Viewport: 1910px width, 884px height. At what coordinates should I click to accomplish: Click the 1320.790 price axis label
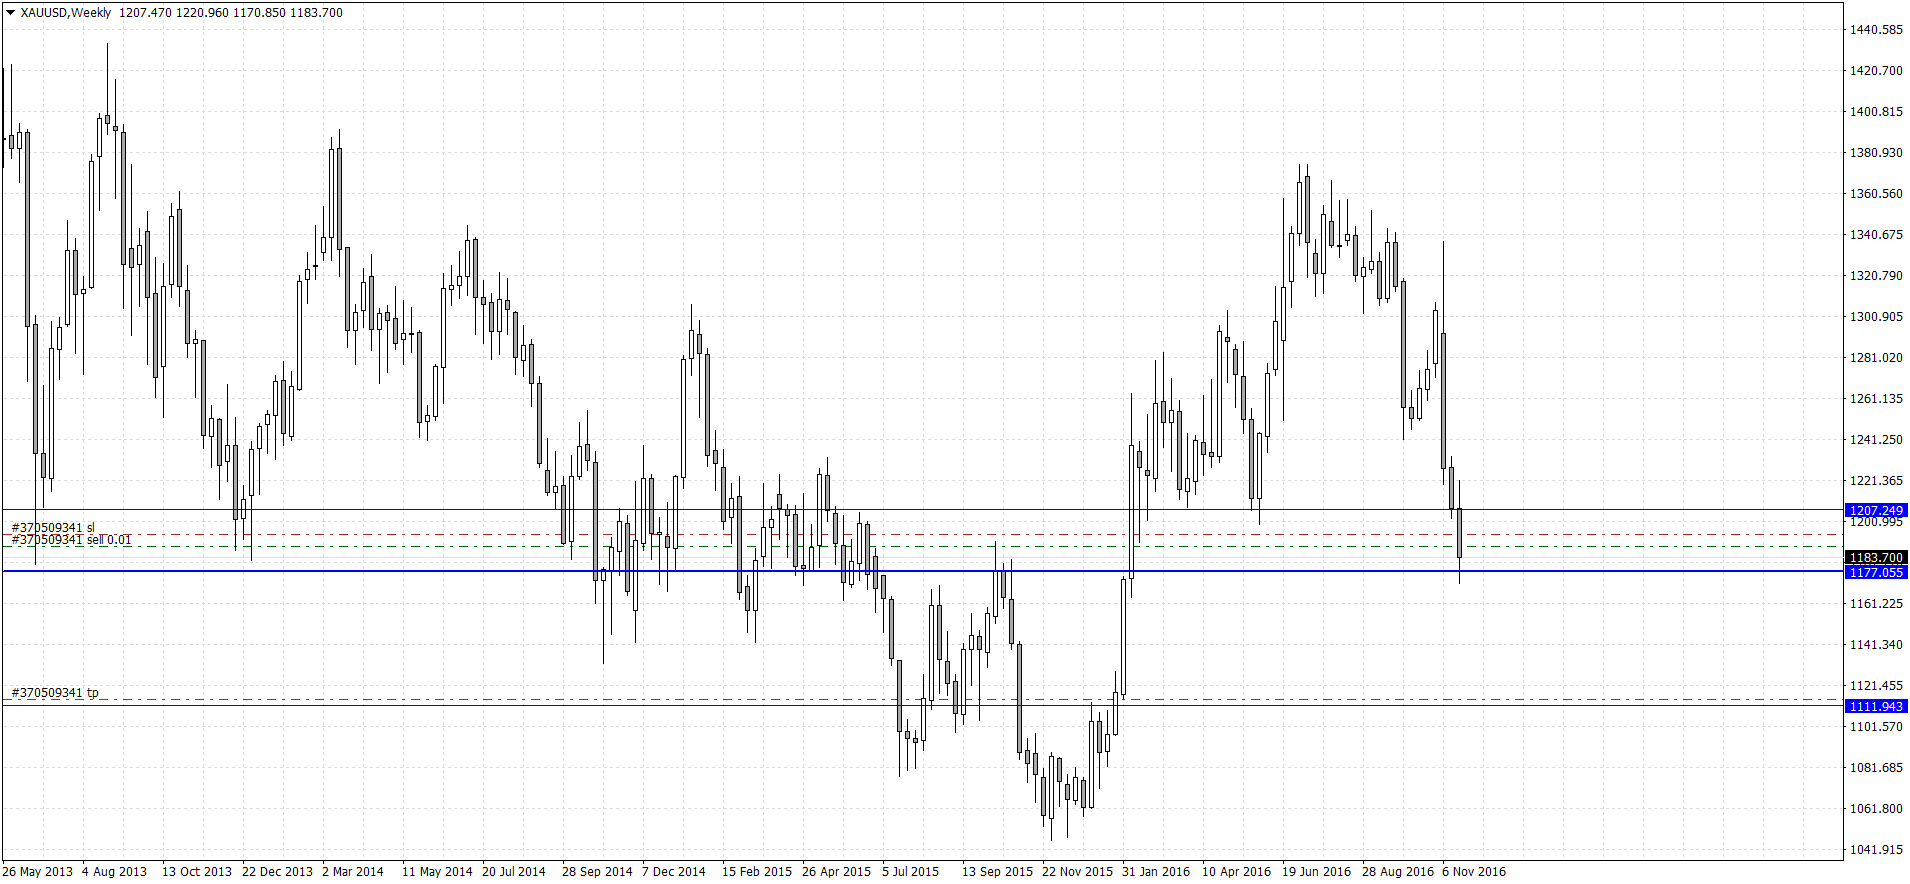pos(1876,276)
